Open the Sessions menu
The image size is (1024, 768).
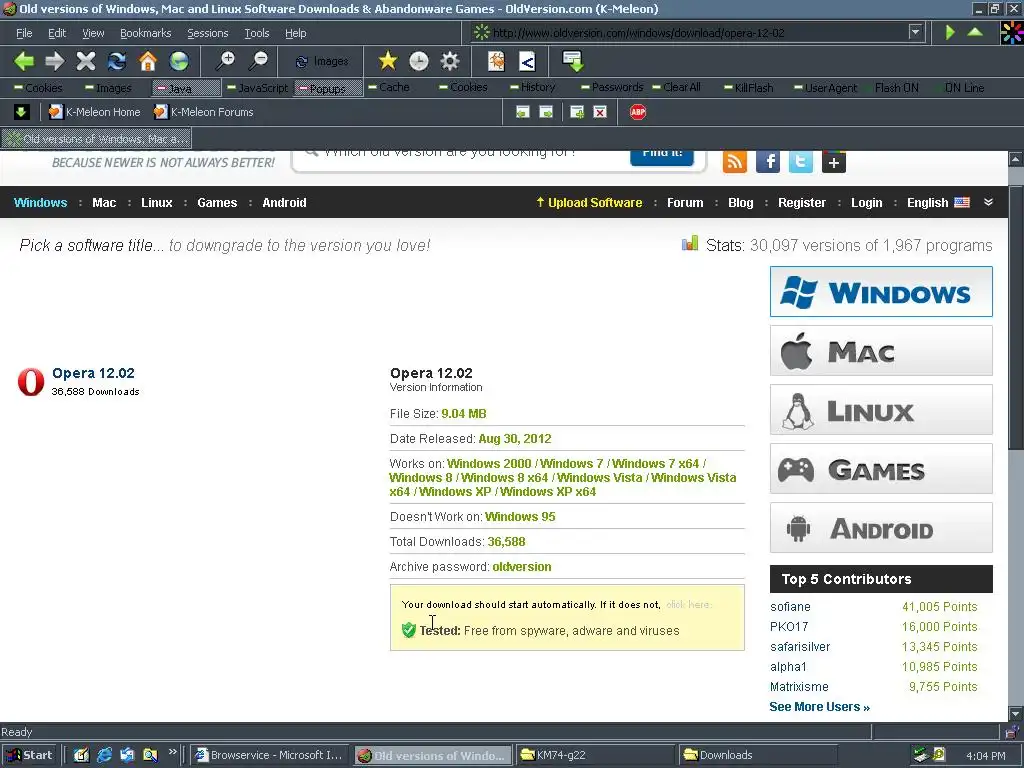click(x=208, y=33)
